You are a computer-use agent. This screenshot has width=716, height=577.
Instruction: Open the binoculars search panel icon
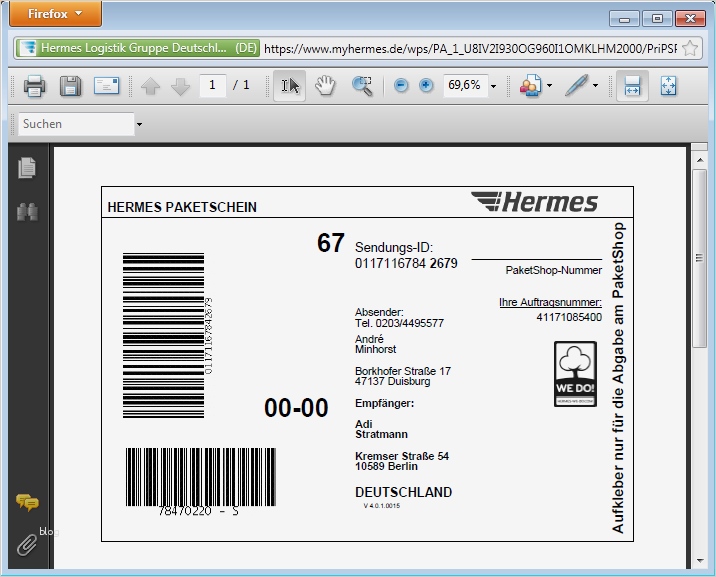point(27,212)
